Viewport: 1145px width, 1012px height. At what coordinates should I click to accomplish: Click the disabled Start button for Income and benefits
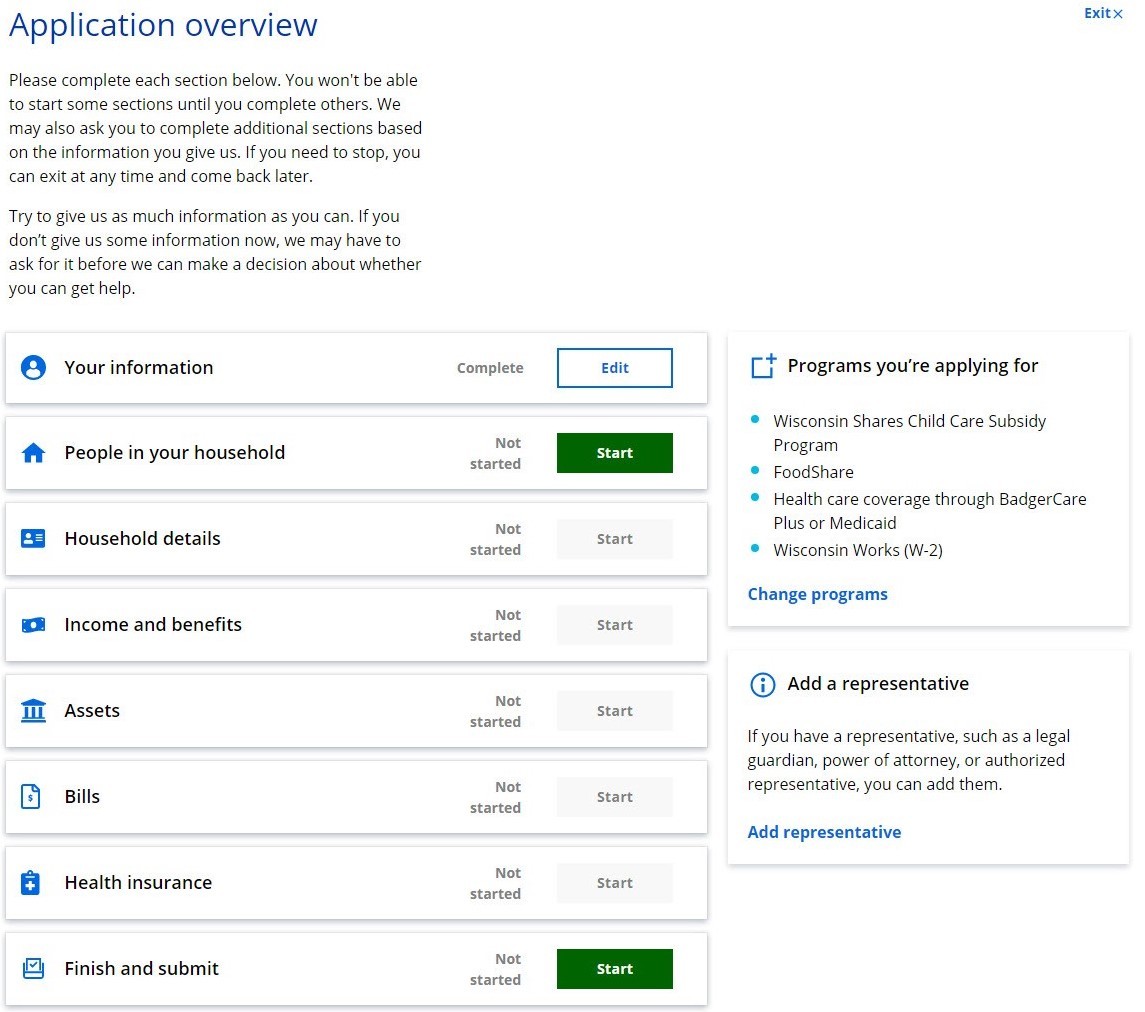pyautogui.click(x=614, y=625)
